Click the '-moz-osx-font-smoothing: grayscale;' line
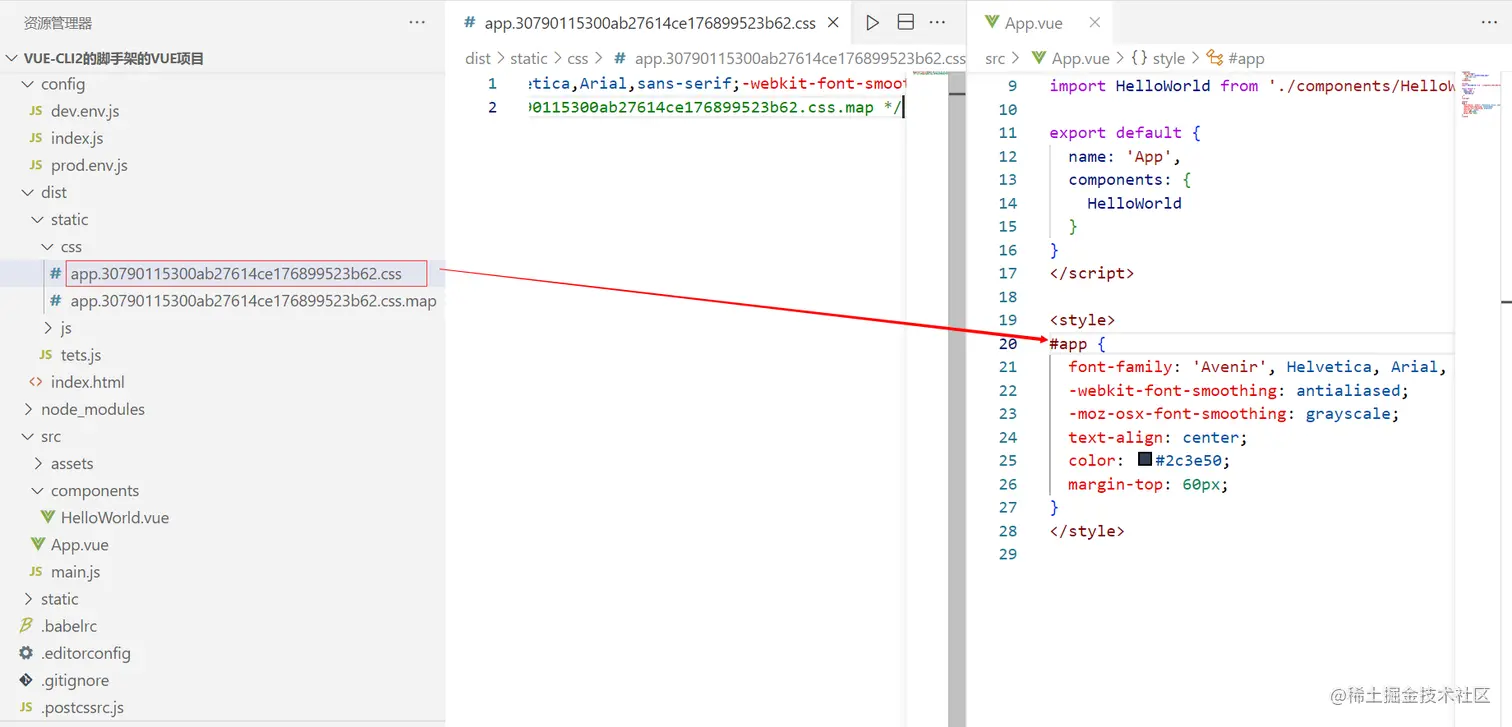Viewport: 1512px width, 727px height. (x=1234, y=414)
